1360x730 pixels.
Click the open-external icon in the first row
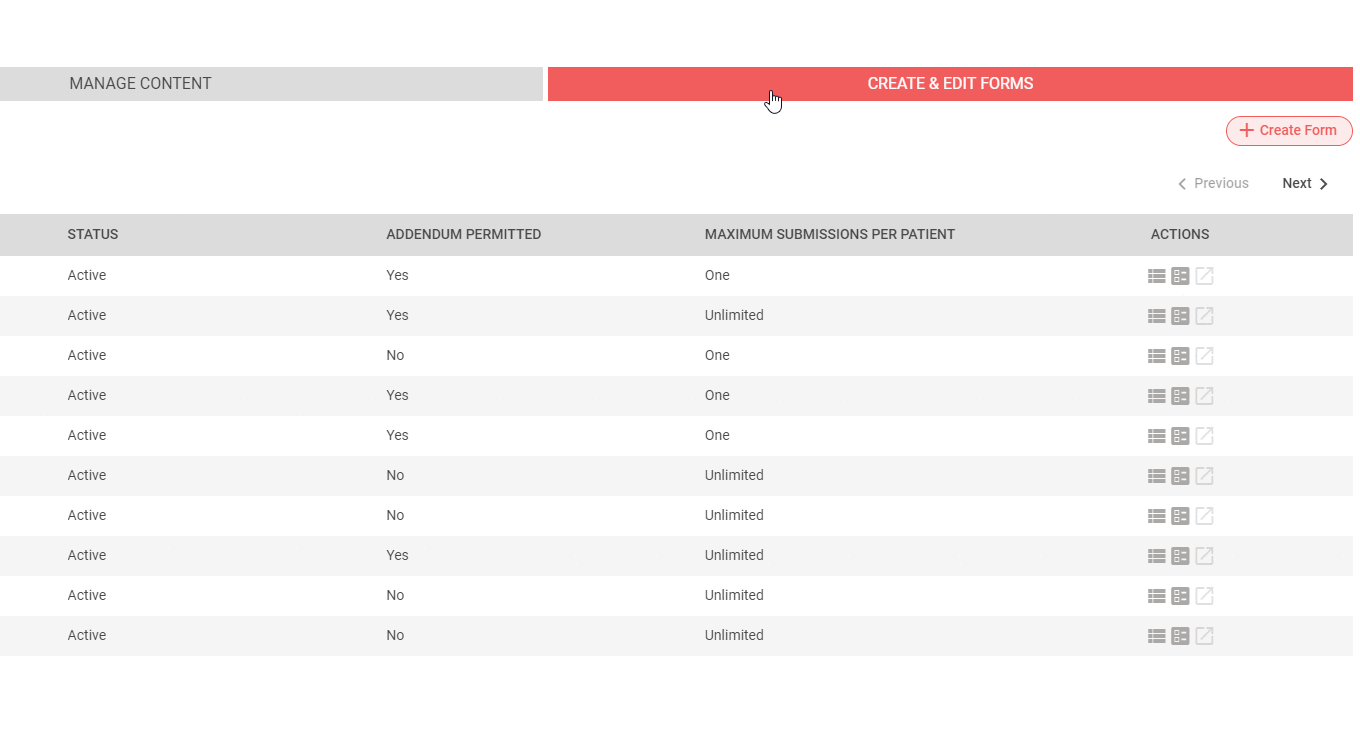[1204, 276]
